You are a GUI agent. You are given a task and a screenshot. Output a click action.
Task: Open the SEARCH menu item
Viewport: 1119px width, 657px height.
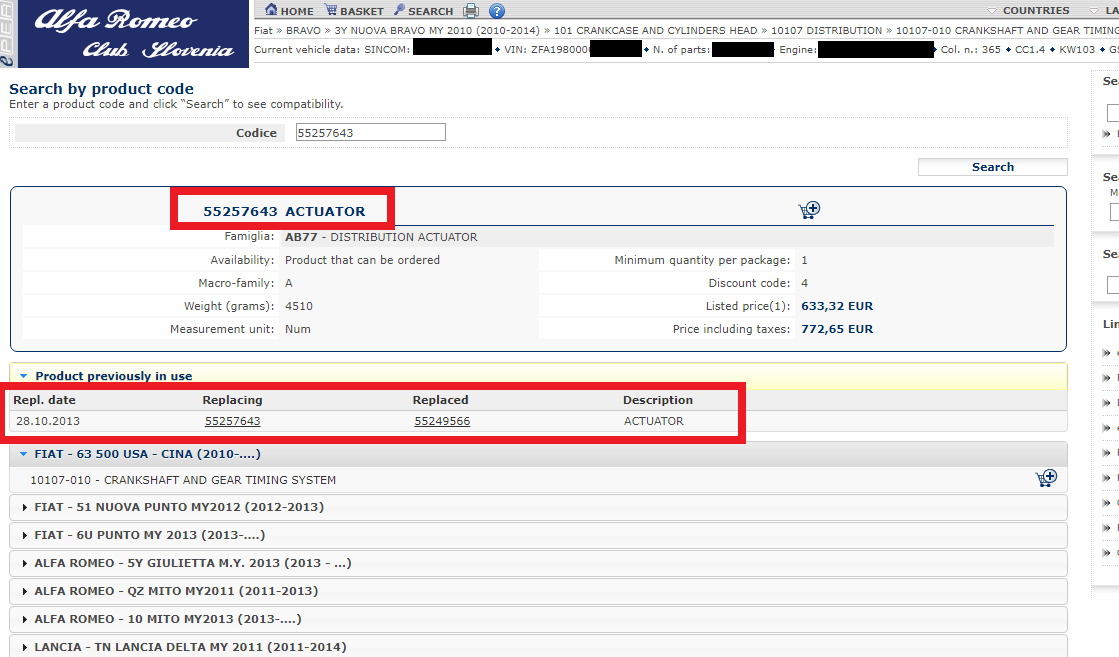coord(423,11)
